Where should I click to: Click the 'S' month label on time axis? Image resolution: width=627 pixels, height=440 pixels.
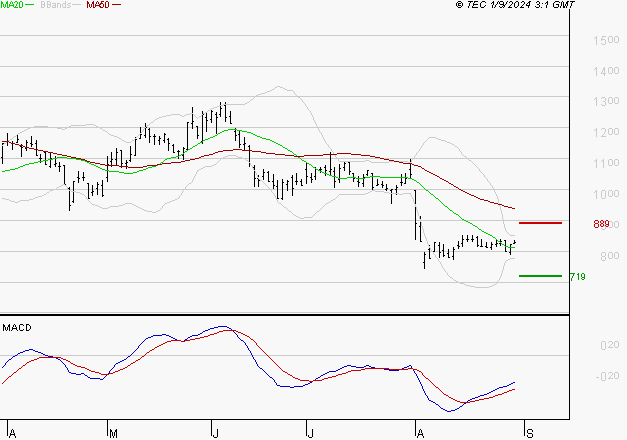(x=530, y=433)
